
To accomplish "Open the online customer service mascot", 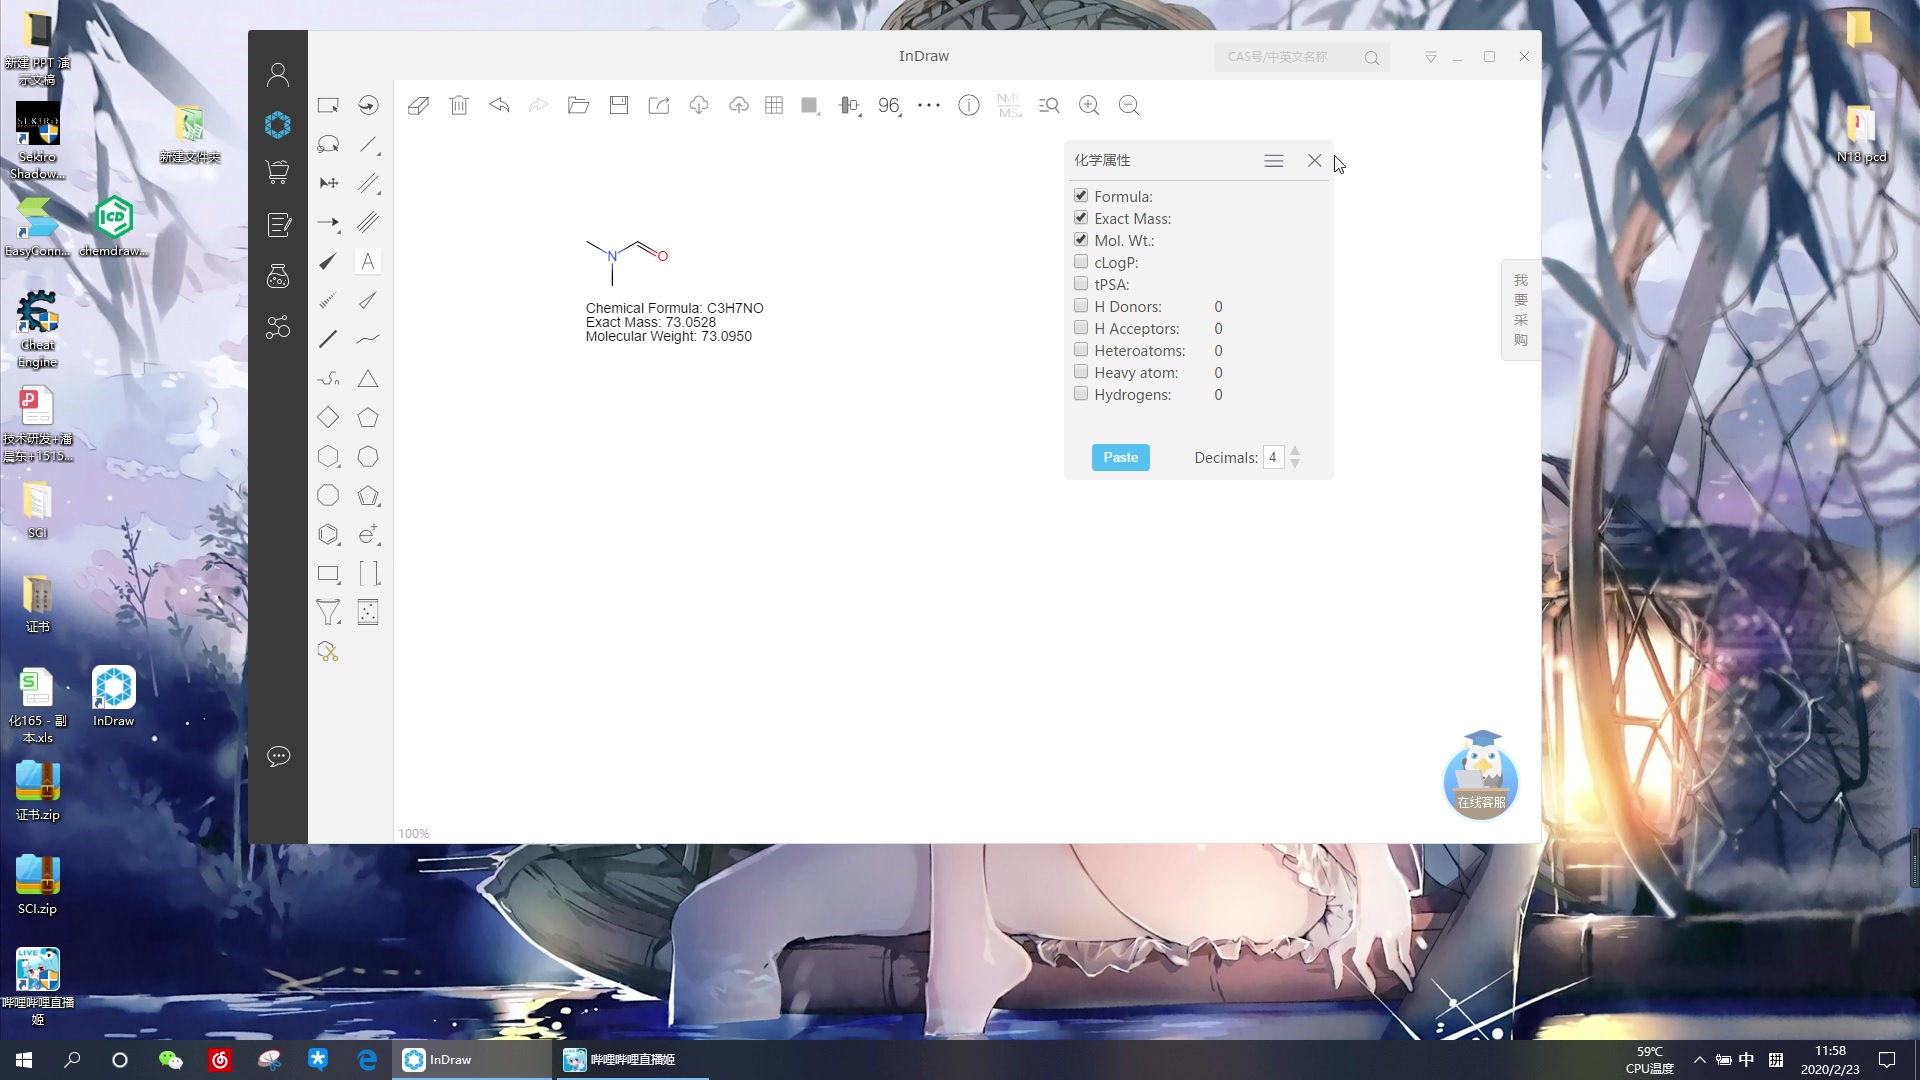I will point(1481,776).
